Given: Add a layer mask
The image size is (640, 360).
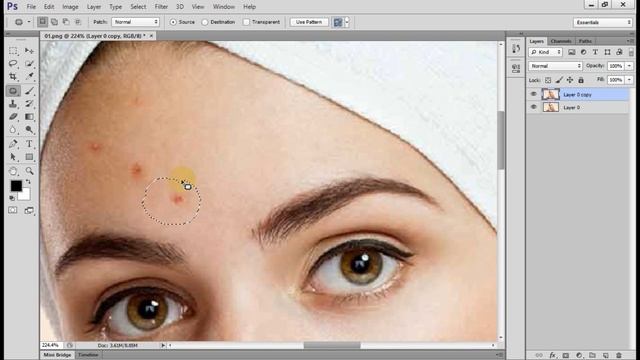Looking at the screenshot, I should (x=566, y=356).
